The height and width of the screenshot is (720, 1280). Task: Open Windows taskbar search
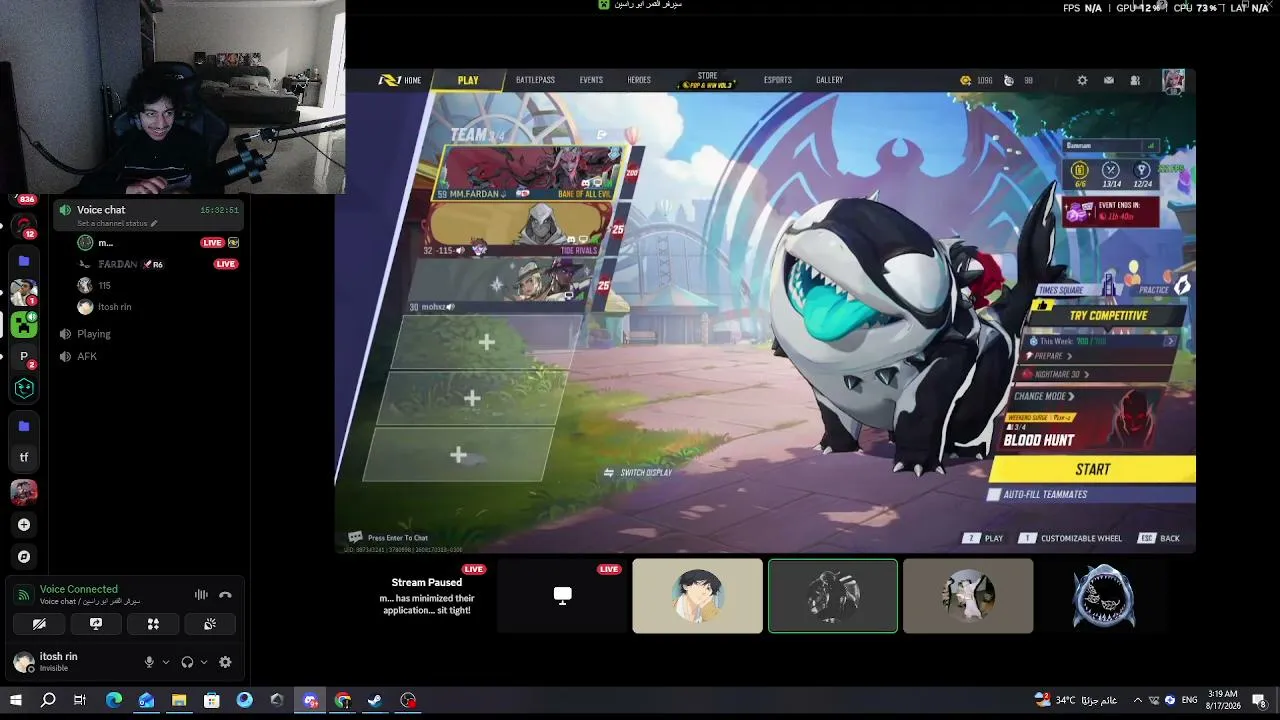tap(48, 700)
